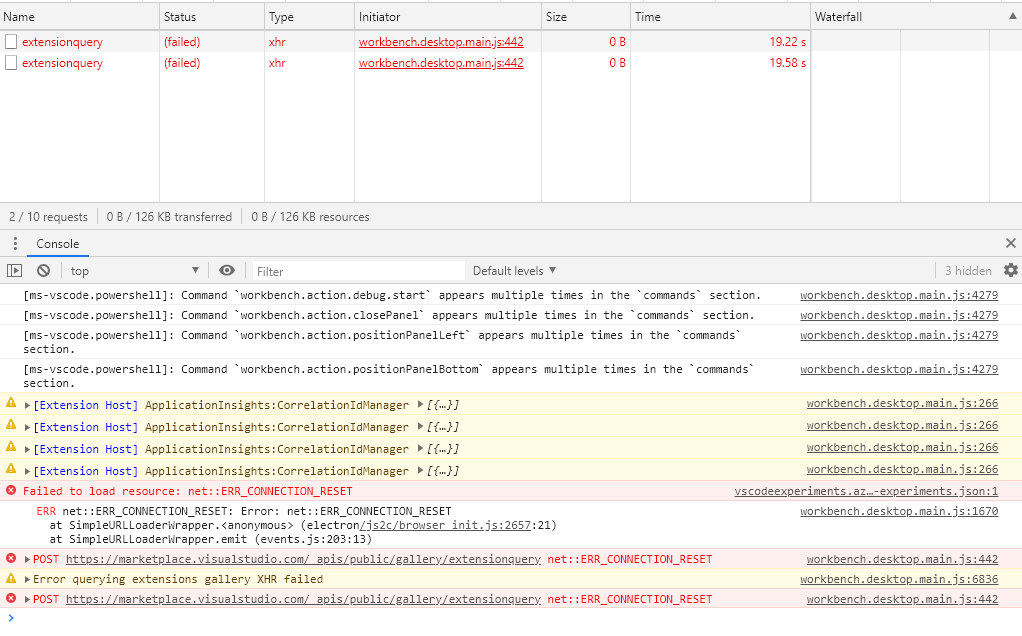Open source link for debug.start command message
Screen dimensions: 1022x636
pyautogui.click(x=899, y=295)
